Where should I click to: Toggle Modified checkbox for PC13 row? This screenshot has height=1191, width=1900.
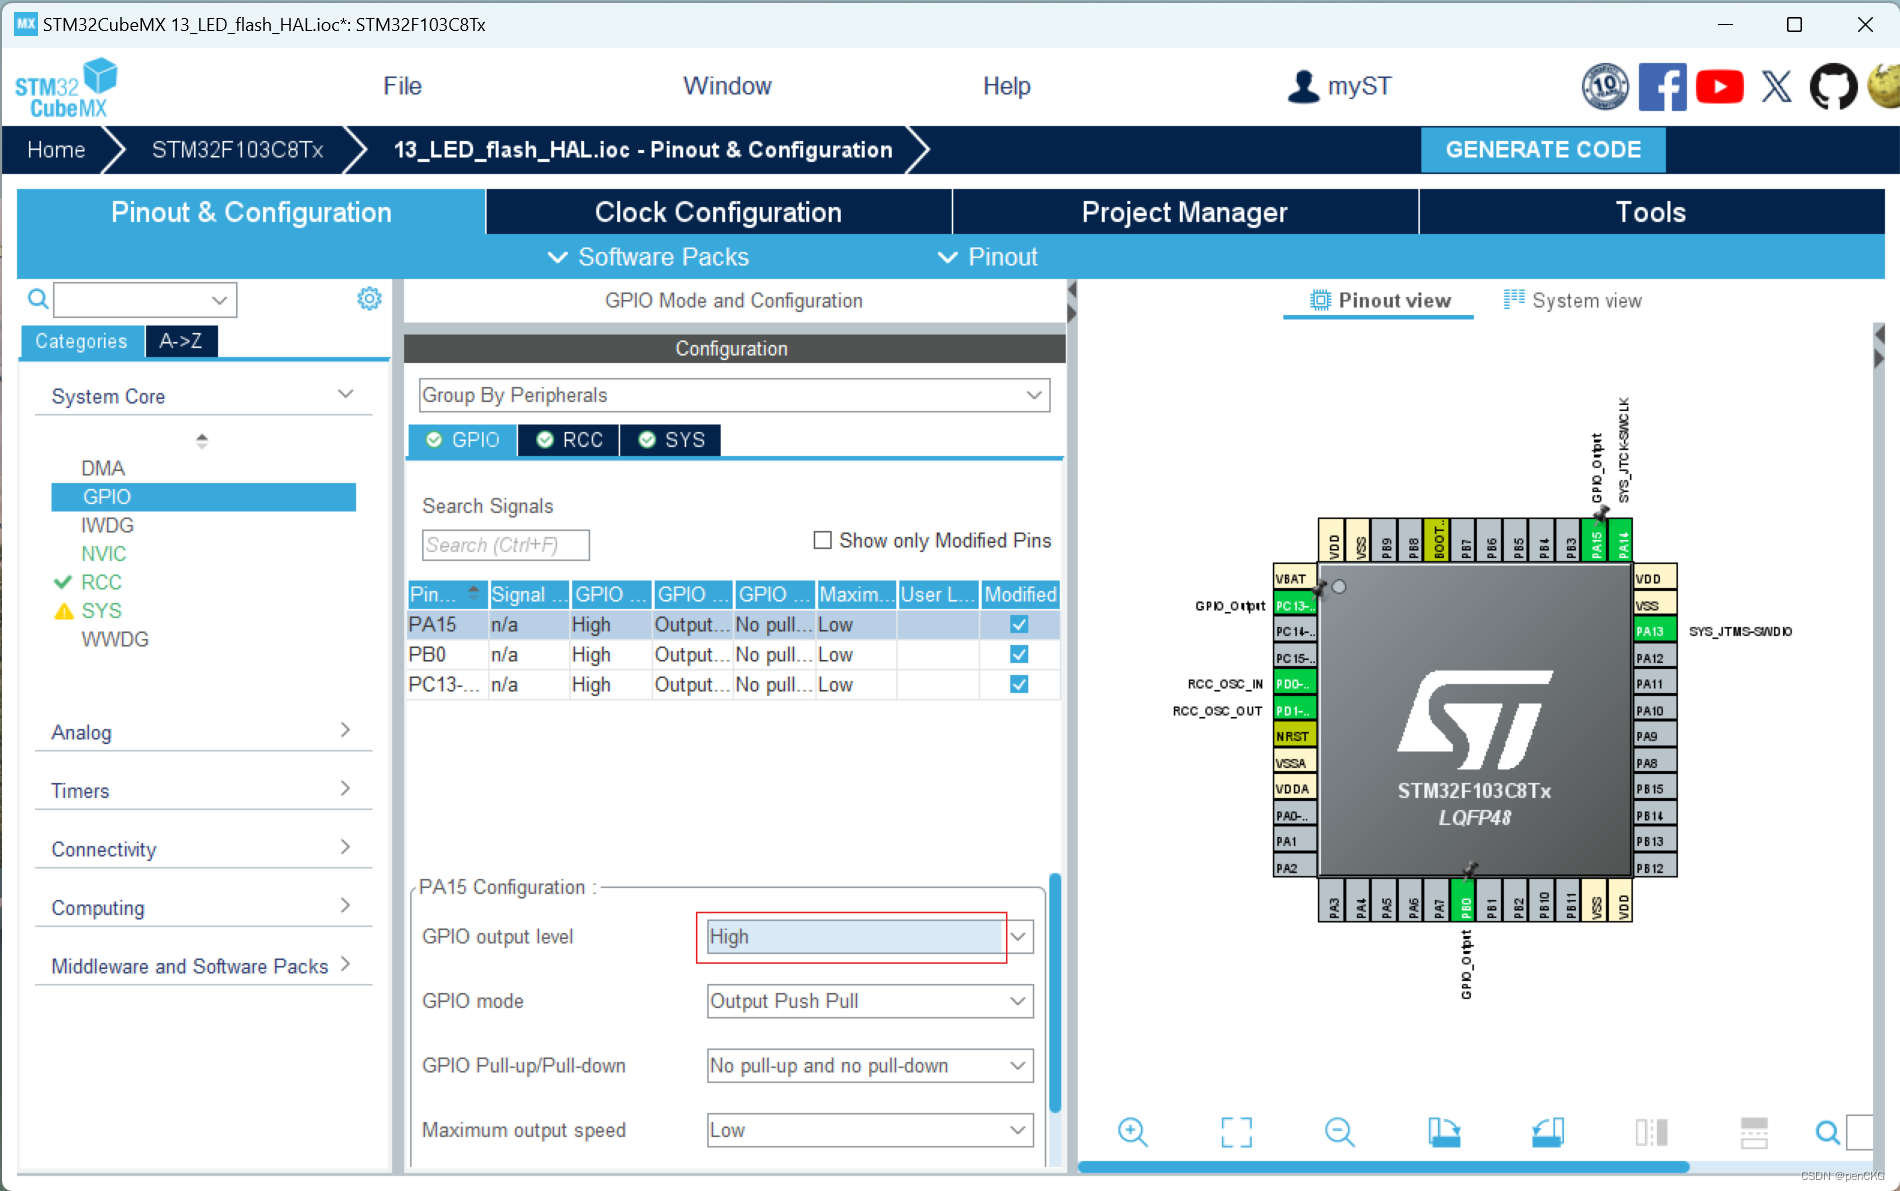point(1019,684)
